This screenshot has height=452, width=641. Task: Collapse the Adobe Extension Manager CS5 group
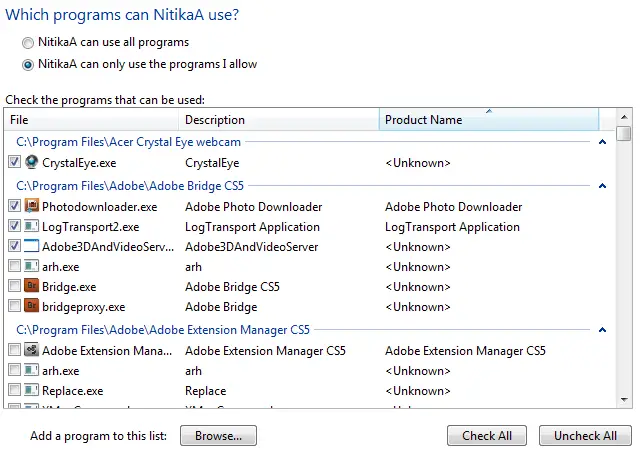pos(602,330)
